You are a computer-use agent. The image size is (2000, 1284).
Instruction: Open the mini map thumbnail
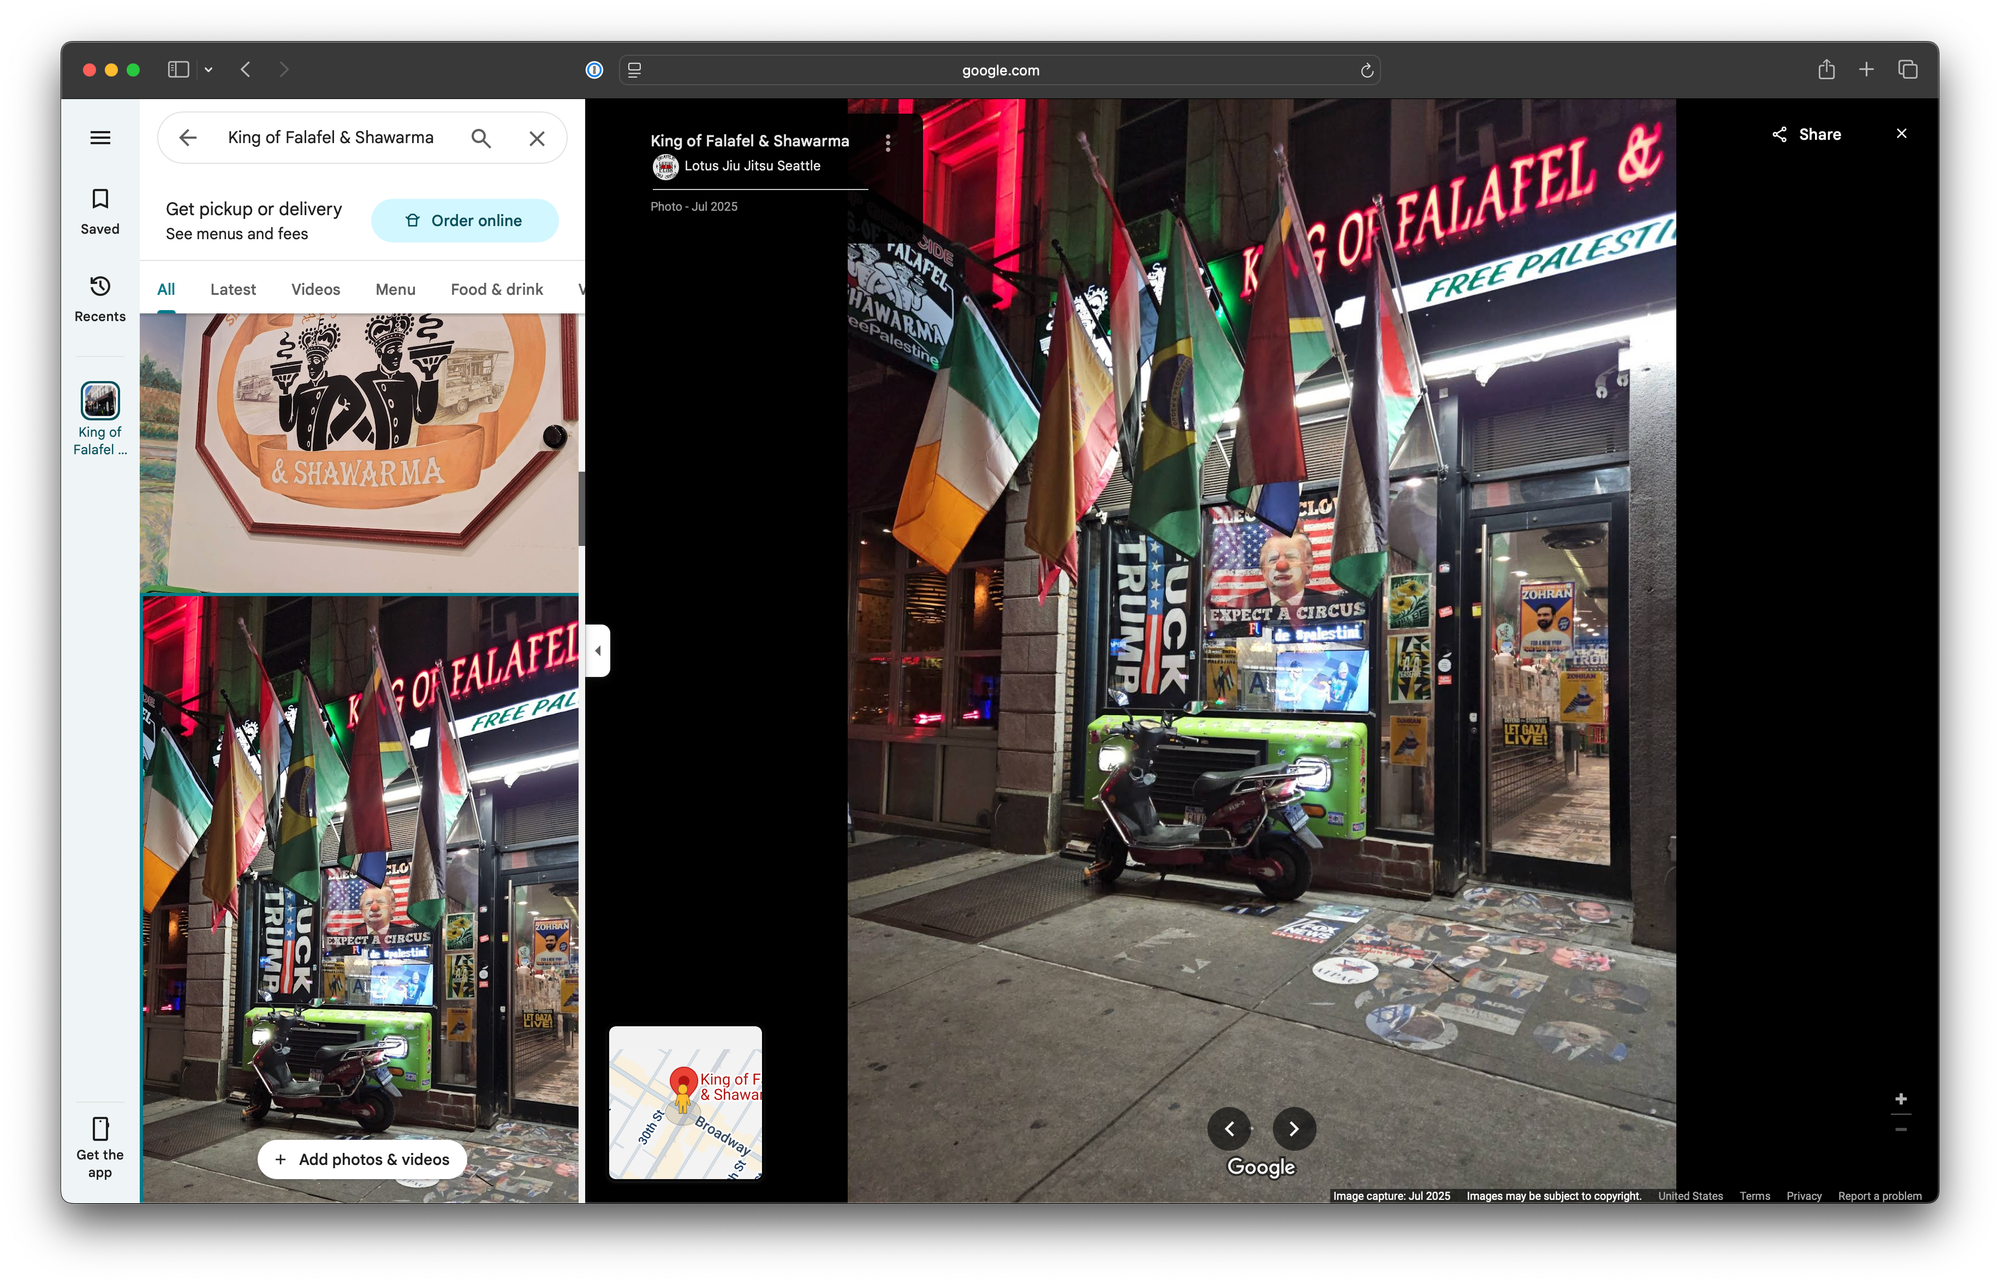(686, 1103)
